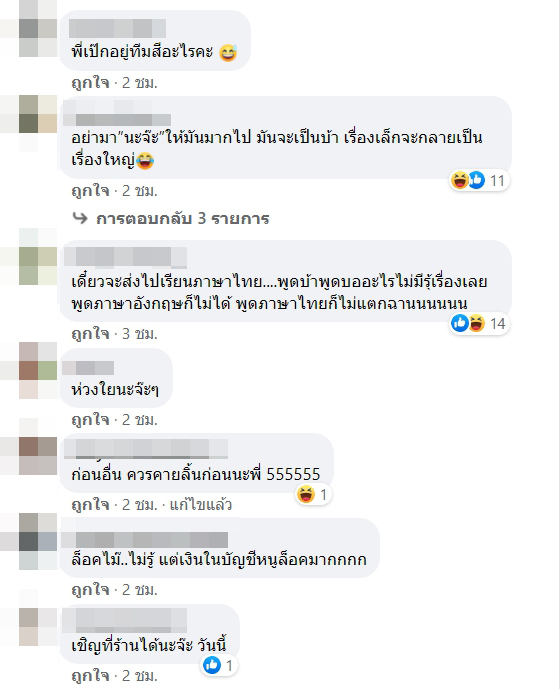Like the ห่วงใยนะจ๊ะๆ comment
The width and height of the screenshot is (560, 689).
click(91, 420)
